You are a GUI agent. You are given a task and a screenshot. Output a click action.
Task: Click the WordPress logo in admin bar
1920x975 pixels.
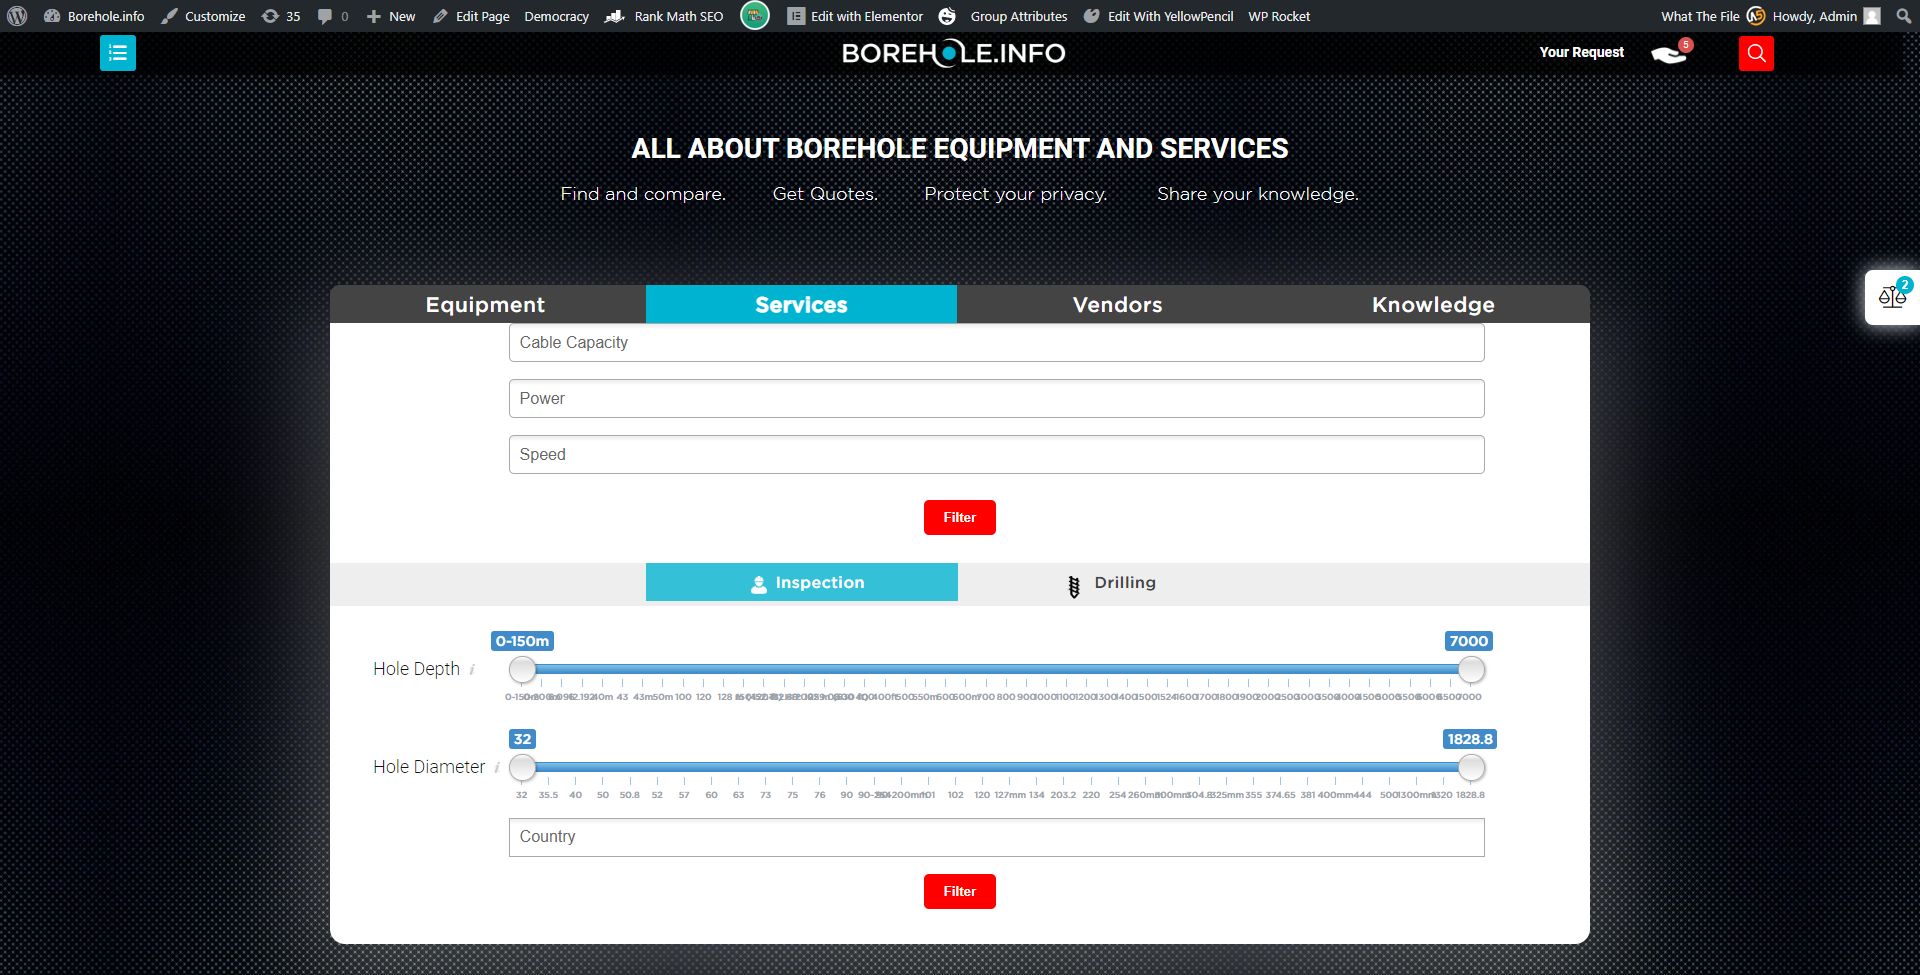click(x=17, y=16)
